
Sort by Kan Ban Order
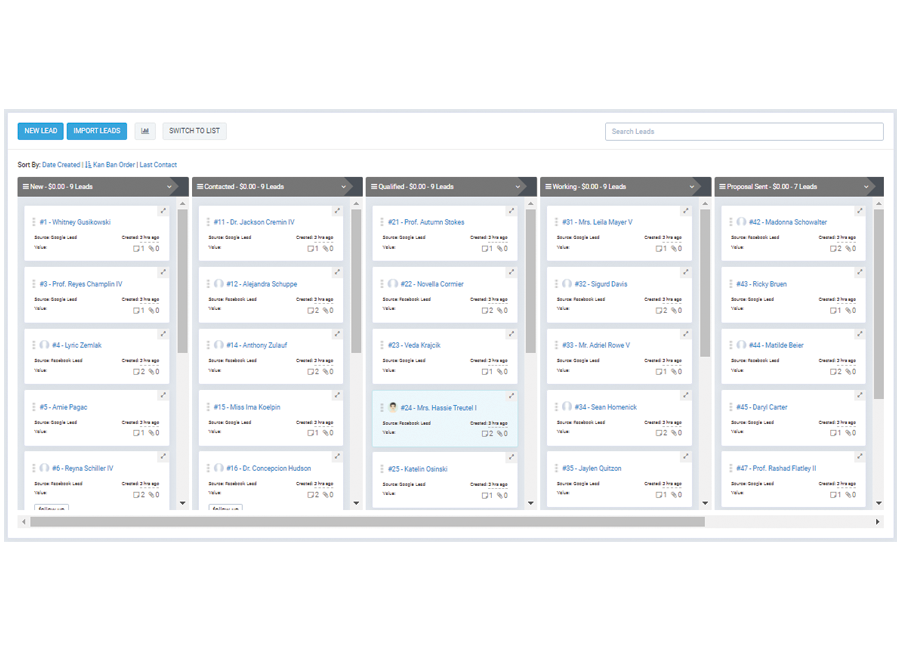(x=113, y=165)
